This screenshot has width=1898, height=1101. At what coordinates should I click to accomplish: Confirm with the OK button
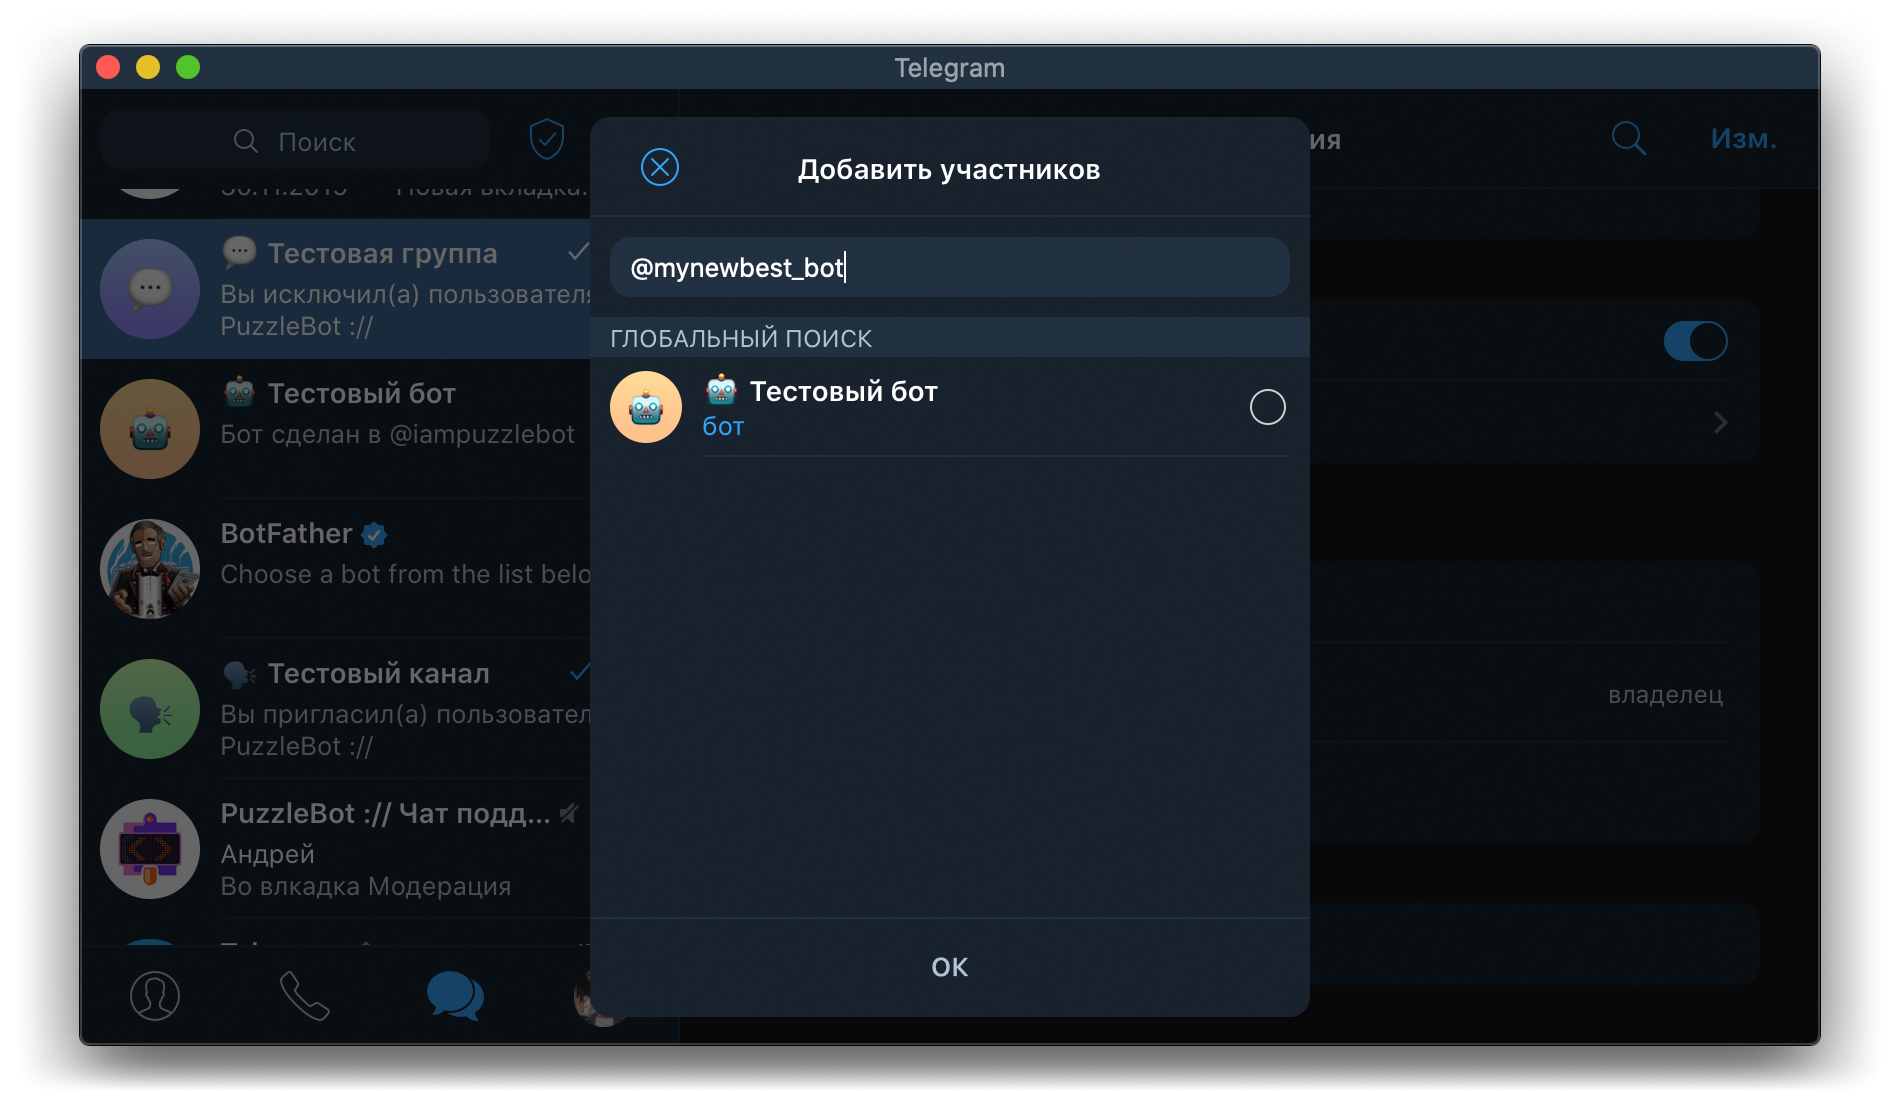click(949, 967)
